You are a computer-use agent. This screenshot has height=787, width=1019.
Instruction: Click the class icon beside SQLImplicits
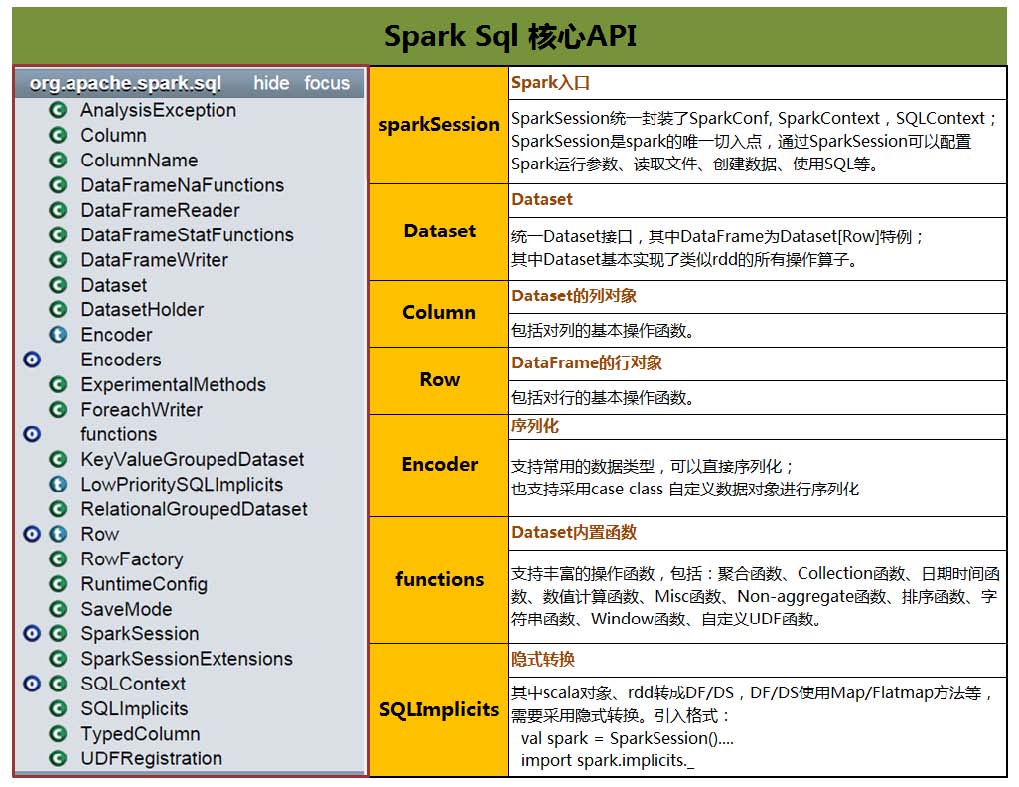[58, 708]
